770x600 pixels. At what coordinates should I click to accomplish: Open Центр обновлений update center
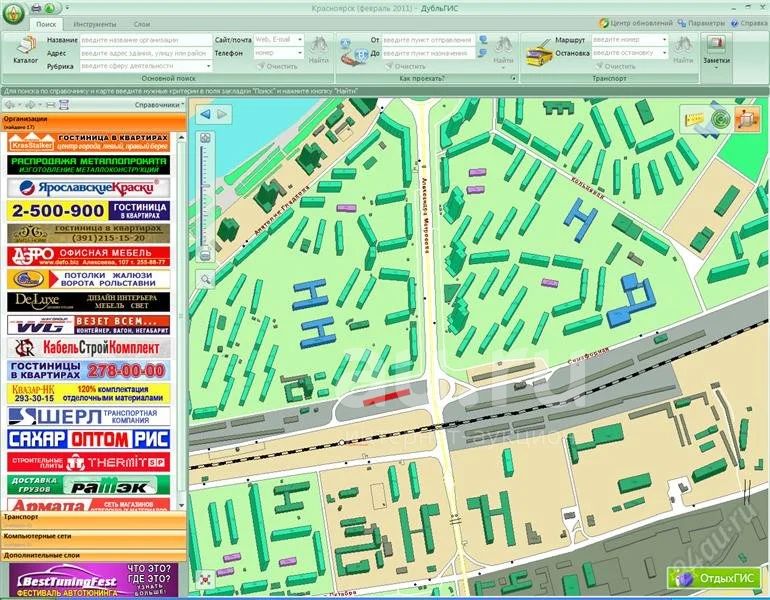pyautogui.click(x=635, y=23)
